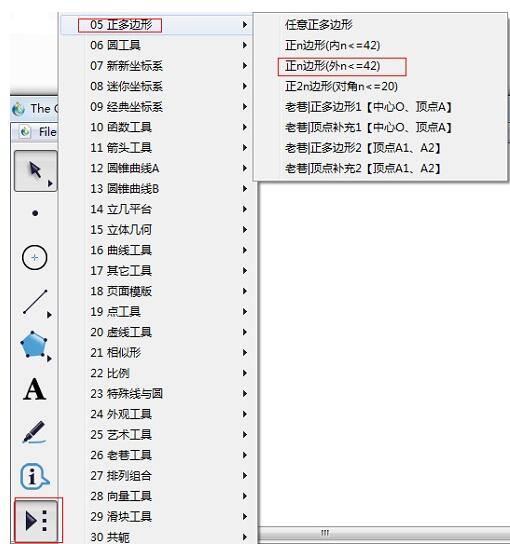Select the Compass circle tool
The image size is (510, 544).
coord(35,257)
